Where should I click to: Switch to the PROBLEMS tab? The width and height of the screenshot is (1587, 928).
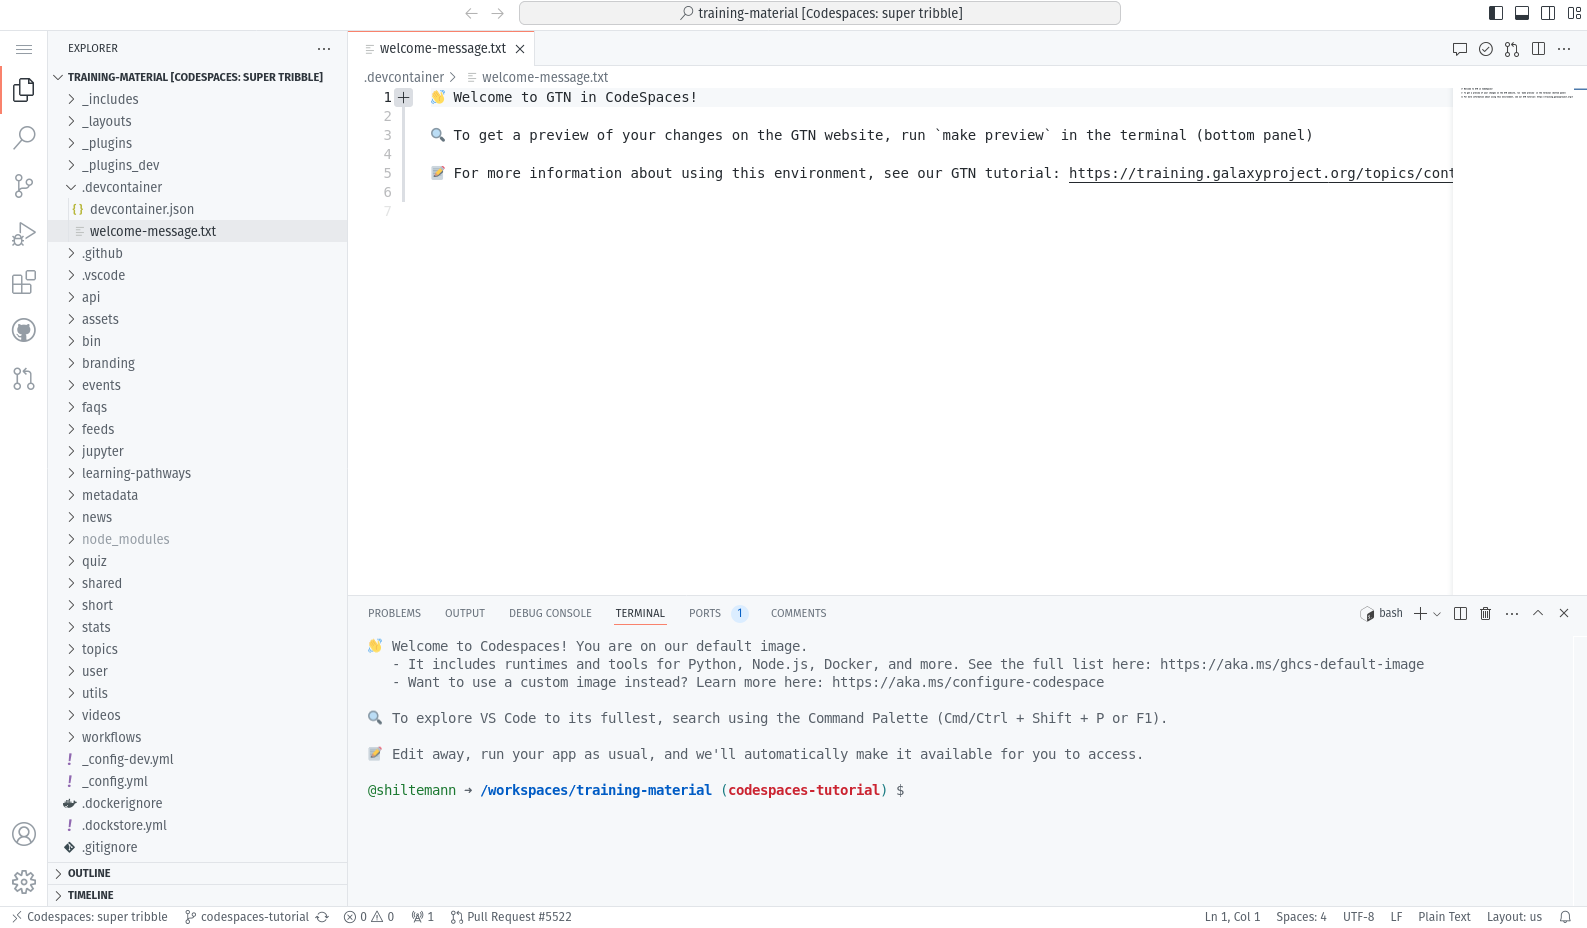pyautogui.click(x=394, y=613)
